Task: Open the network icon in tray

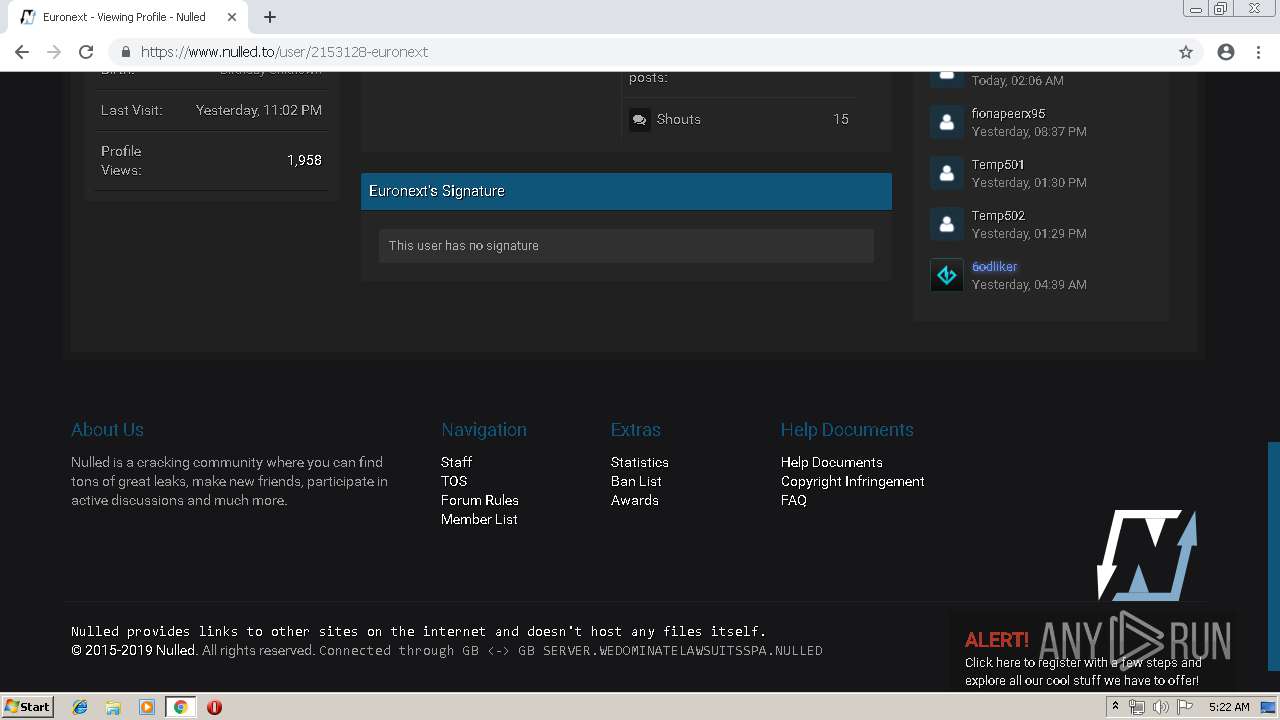Action: (x=1137, y=707)
